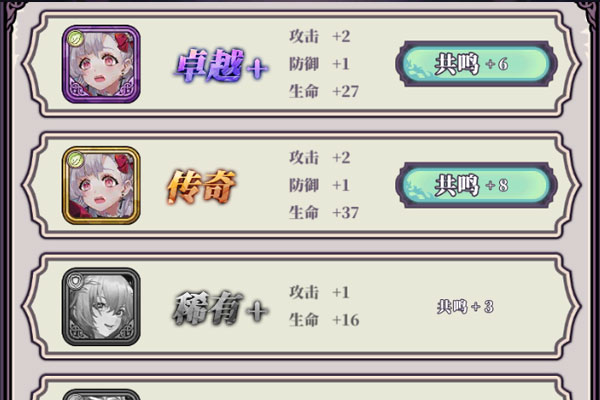Viewport: 600px width, 400px height.
Task: Click 生命 +27 stat in first row
Action: pos(324,91)
